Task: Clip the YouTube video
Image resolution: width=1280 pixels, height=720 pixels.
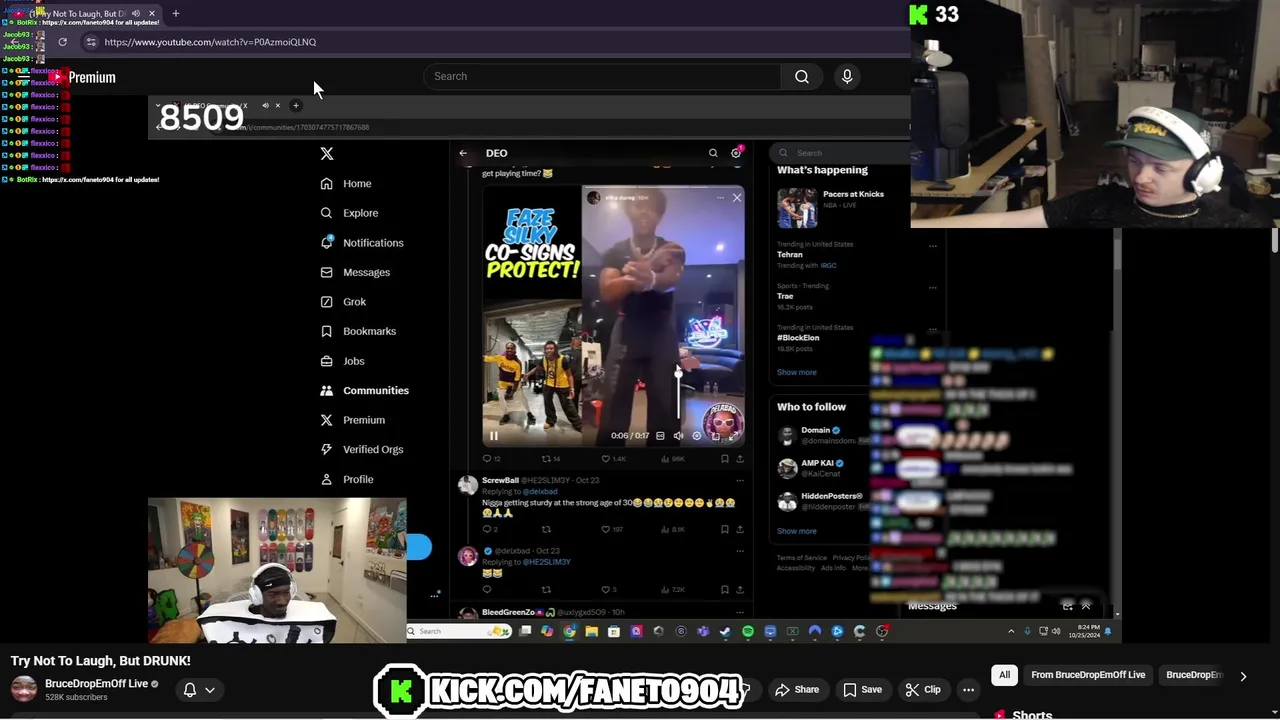Action: pyautogui.click(x=923, y=690)
